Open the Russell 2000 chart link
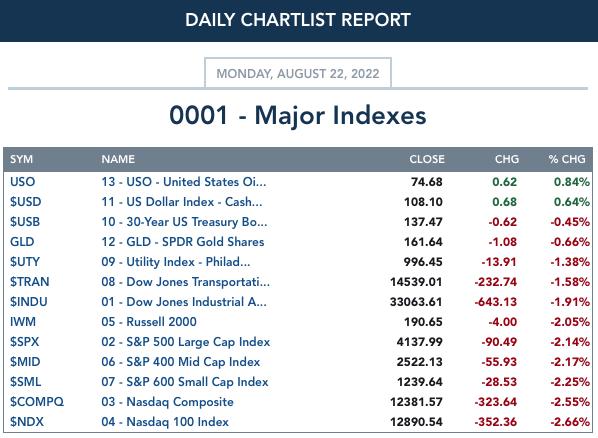Screen dimensions: 598x438 click(149, 322)
